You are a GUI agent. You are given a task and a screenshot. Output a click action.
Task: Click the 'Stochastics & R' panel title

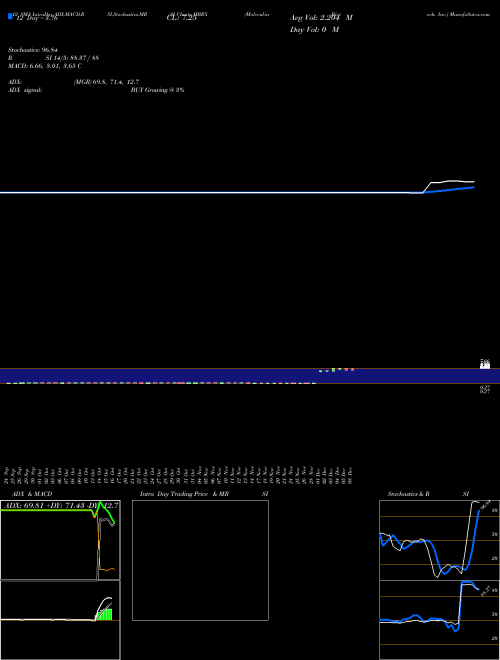[408, 494]
